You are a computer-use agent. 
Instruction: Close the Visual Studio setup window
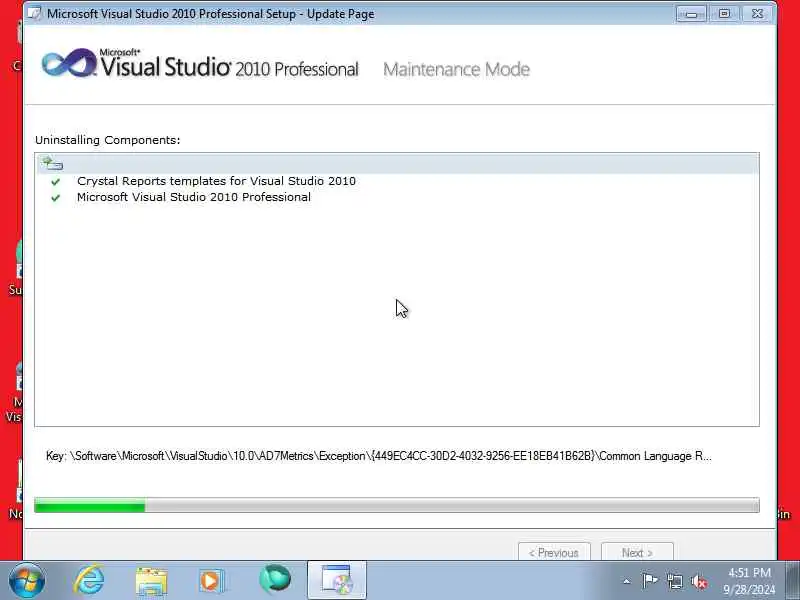pyautogui.click(x=758, y=14)
